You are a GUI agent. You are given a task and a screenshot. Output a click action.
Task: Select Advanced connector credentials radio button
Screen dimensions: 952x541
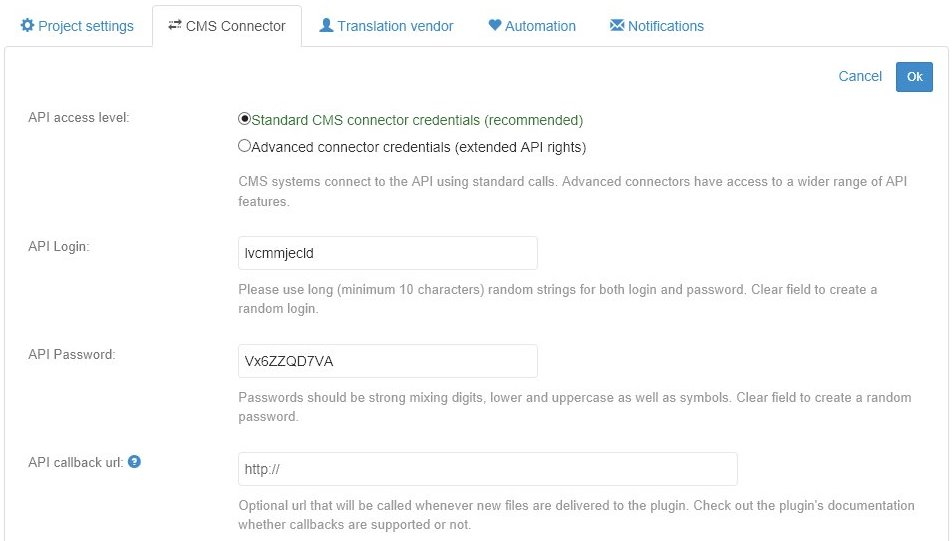[244, 146]
